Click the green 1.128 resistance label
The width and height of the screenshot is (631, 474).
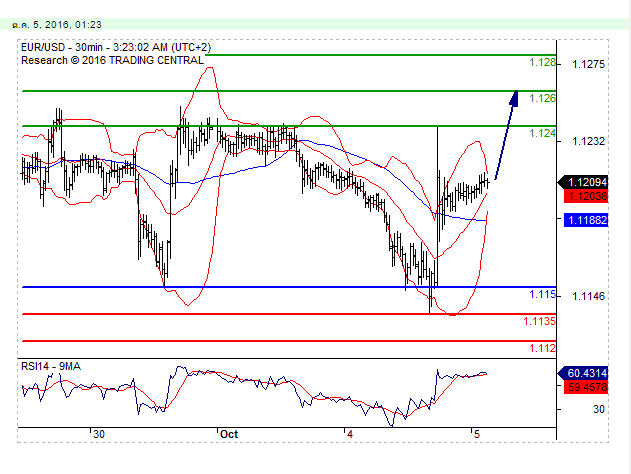pos(542,63)
